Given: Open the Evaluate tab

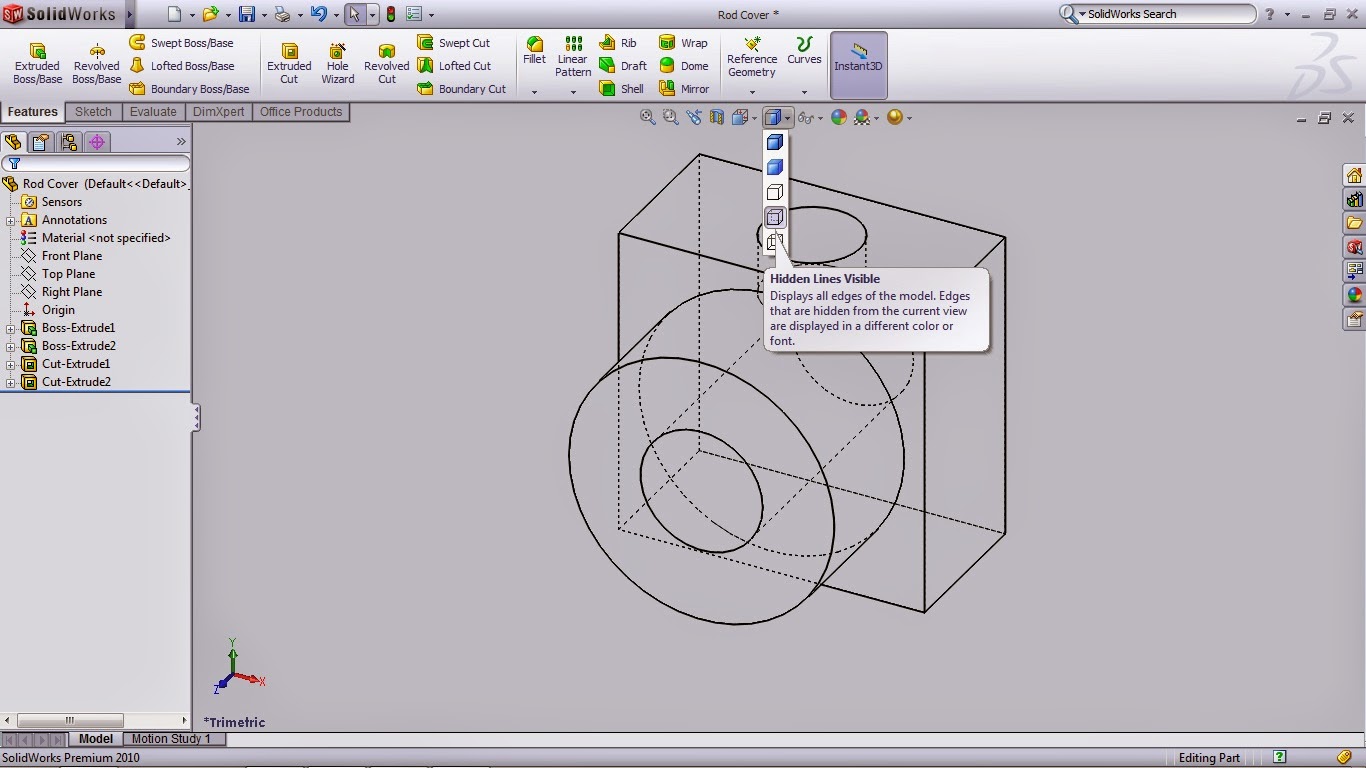Looking at the screenshot, I should click(153, 112).
